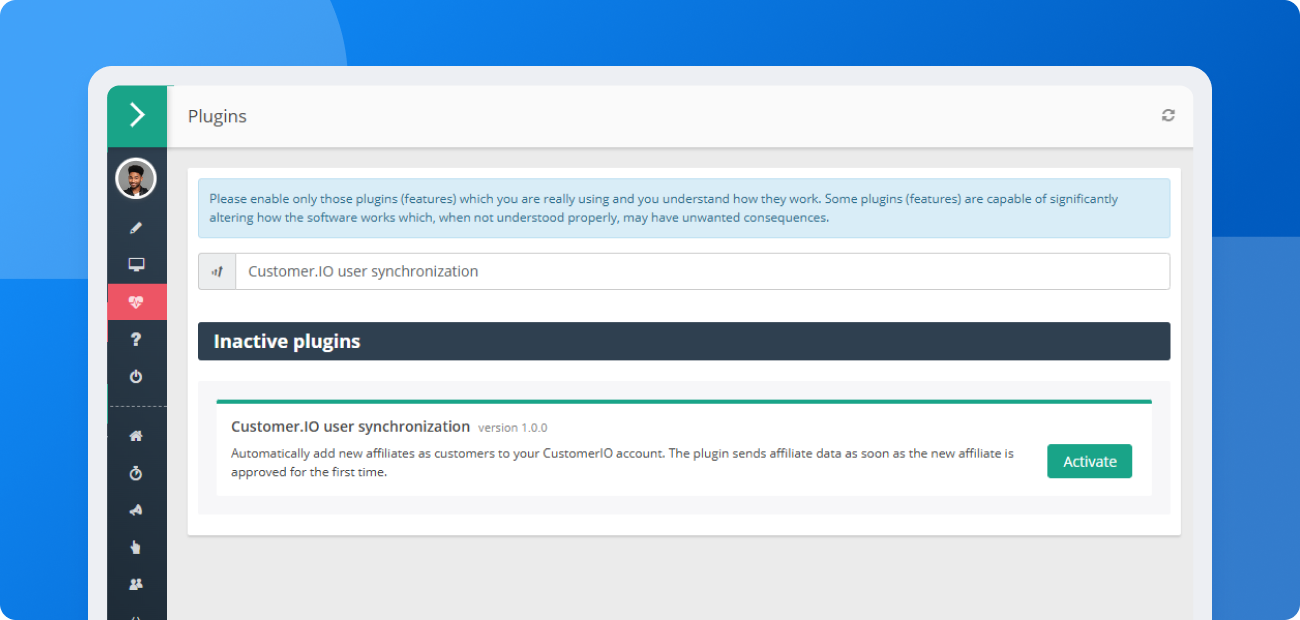Collapse the Inactive plugins section header
The height and width of the screenshot is (620, 1300).
point(286,341)
